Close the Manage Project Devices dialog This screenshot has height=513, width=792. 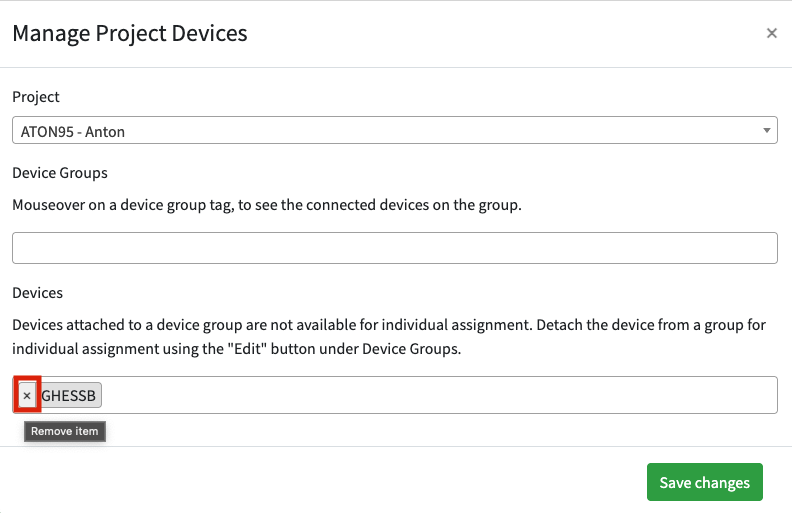click(x=771, y=33)
